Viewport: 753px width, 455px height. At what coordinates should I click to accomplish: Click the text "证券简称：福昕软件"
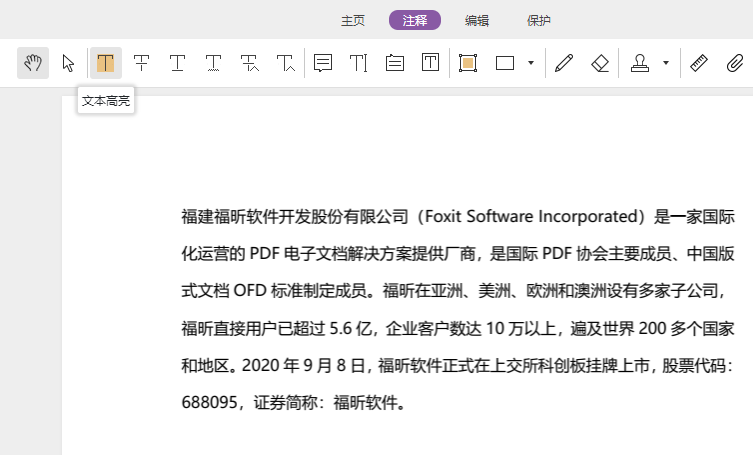(326, 402)
